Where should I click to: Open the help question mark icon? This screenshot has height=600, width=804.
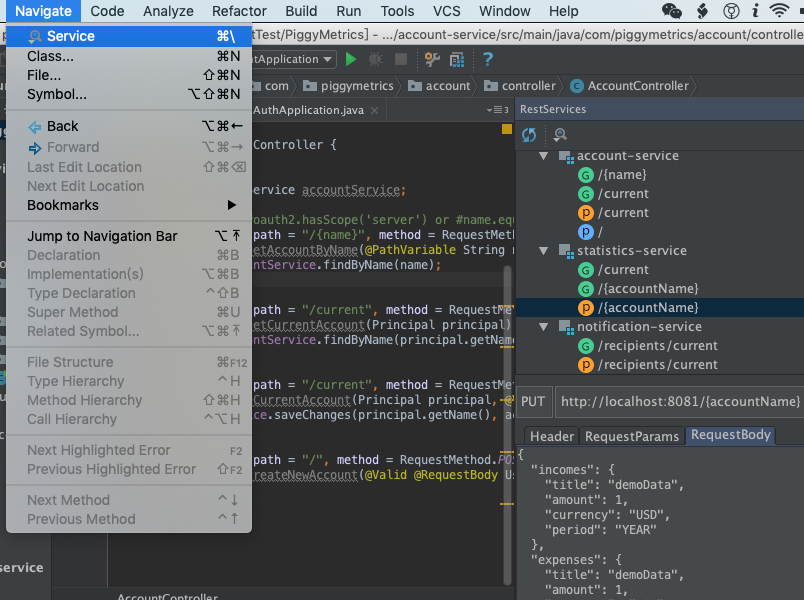[488, 59]
